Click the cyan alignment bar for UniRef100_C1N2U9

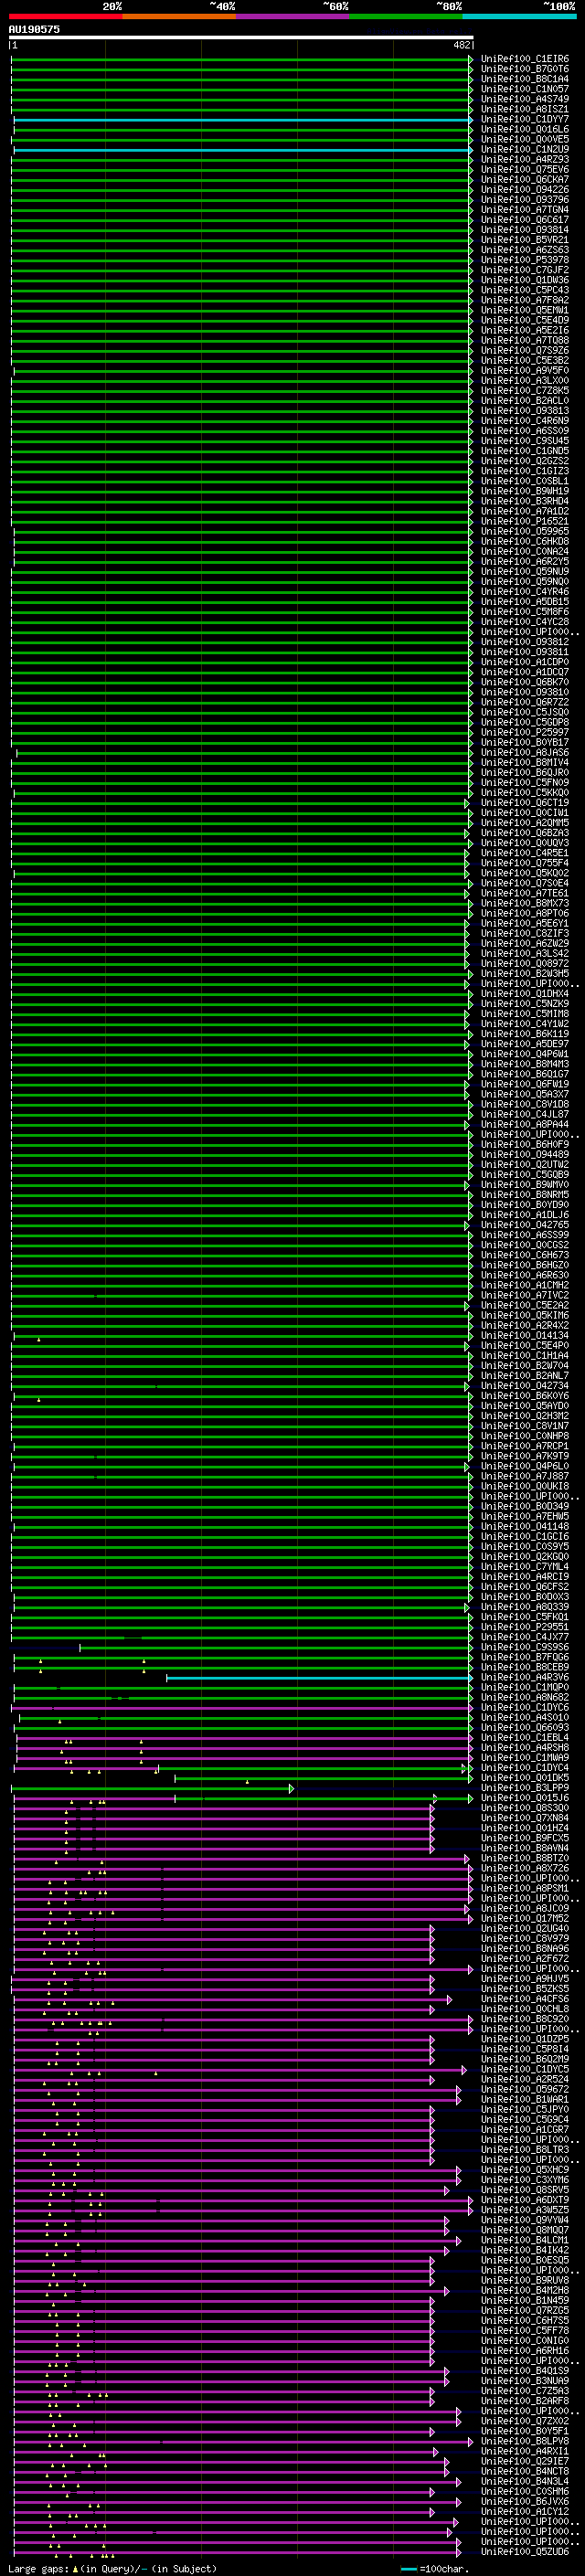[x=243, y=150]
